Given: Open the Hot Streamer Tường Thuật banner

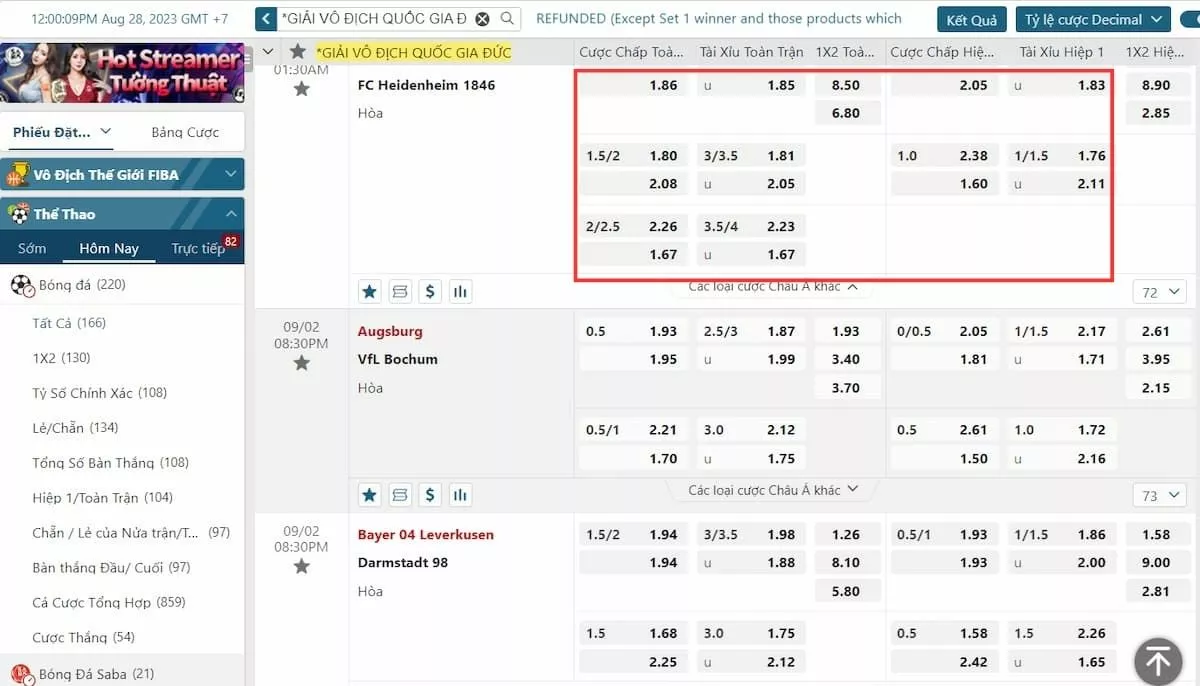Looking at the screenshot, I should coord(122,73).
